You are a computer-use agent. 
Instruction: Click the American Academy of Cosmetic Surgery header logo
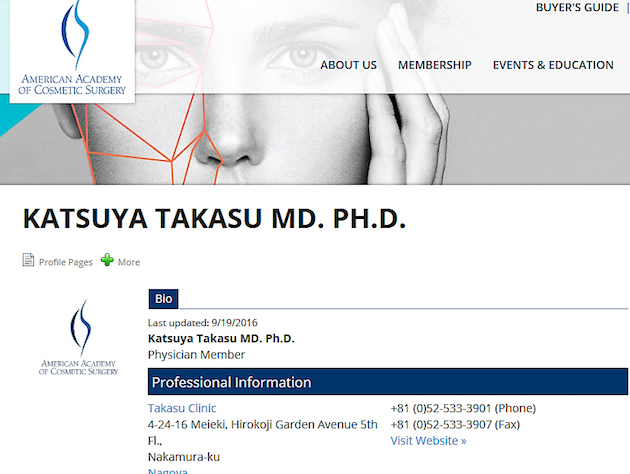72,50
